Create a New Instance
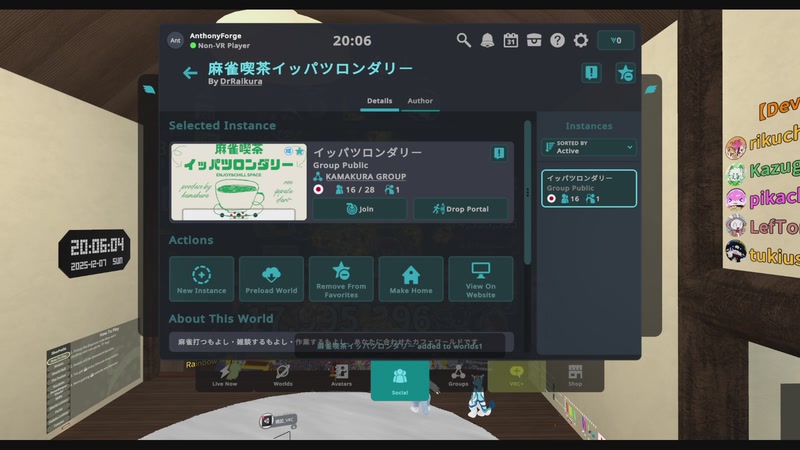This screenshot has height=450, width=800. coord(202,279)
